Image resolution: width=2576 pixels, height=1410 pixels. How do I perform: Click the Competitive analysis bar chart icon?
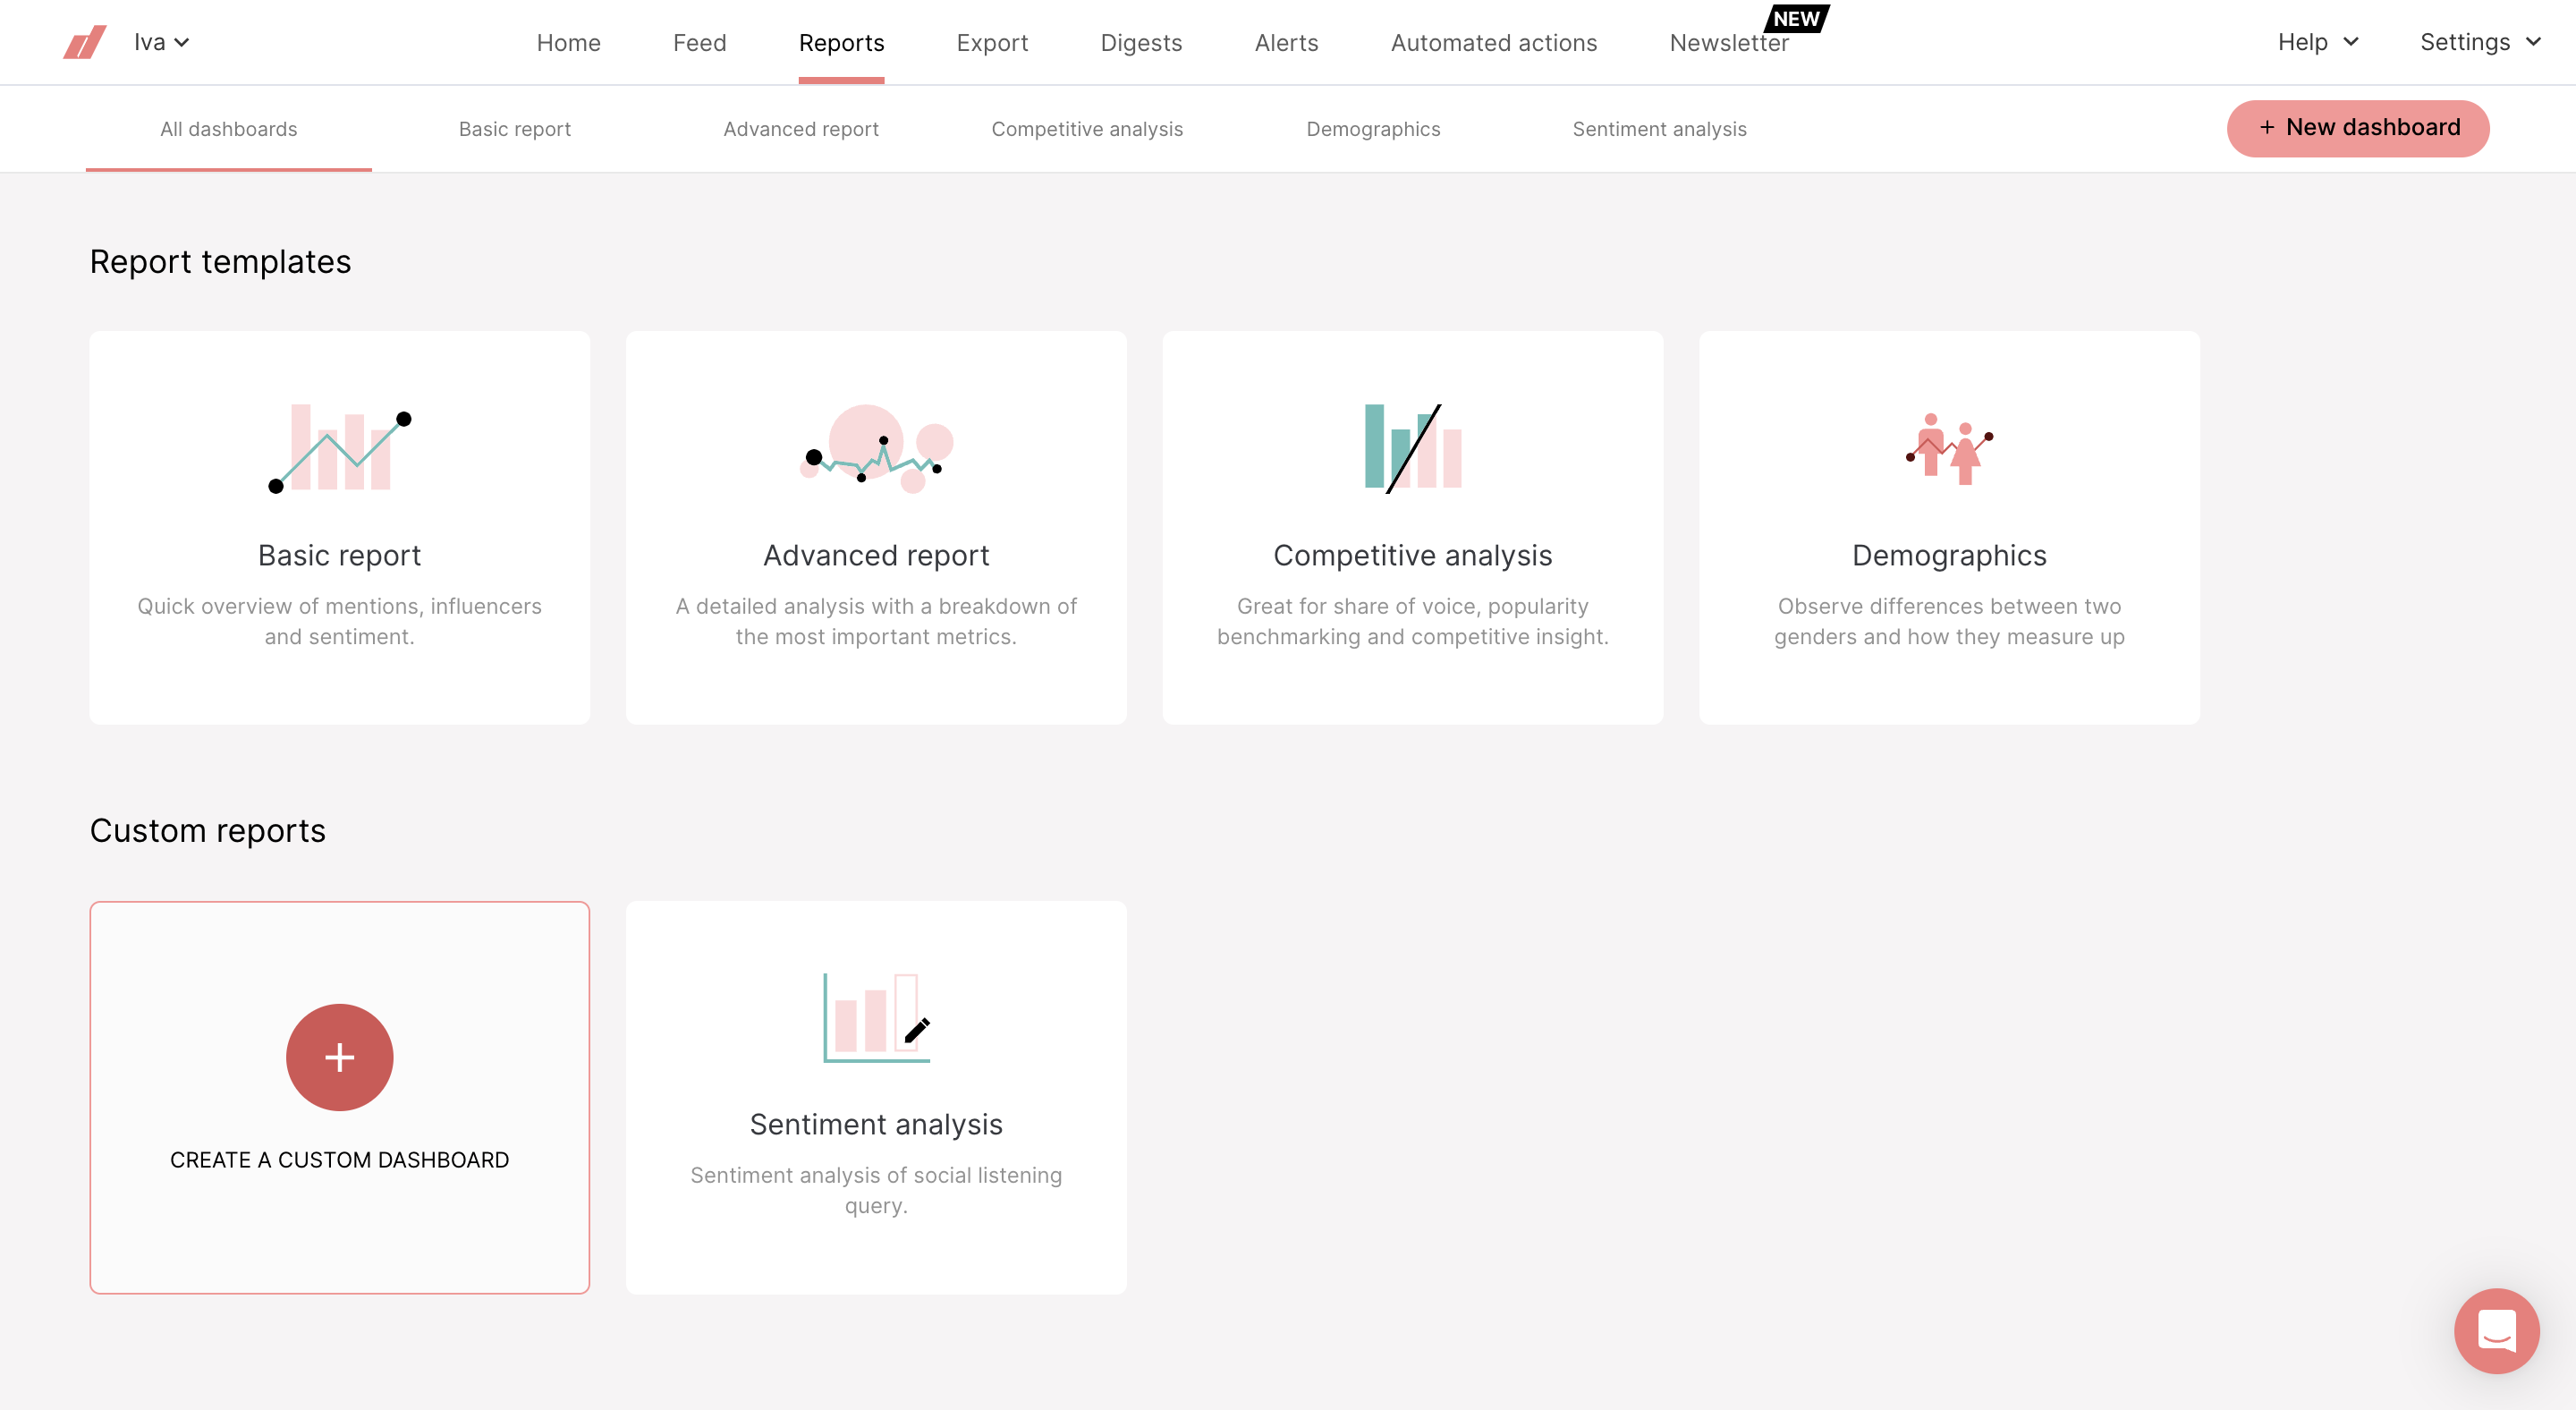tap(1412, 447)
